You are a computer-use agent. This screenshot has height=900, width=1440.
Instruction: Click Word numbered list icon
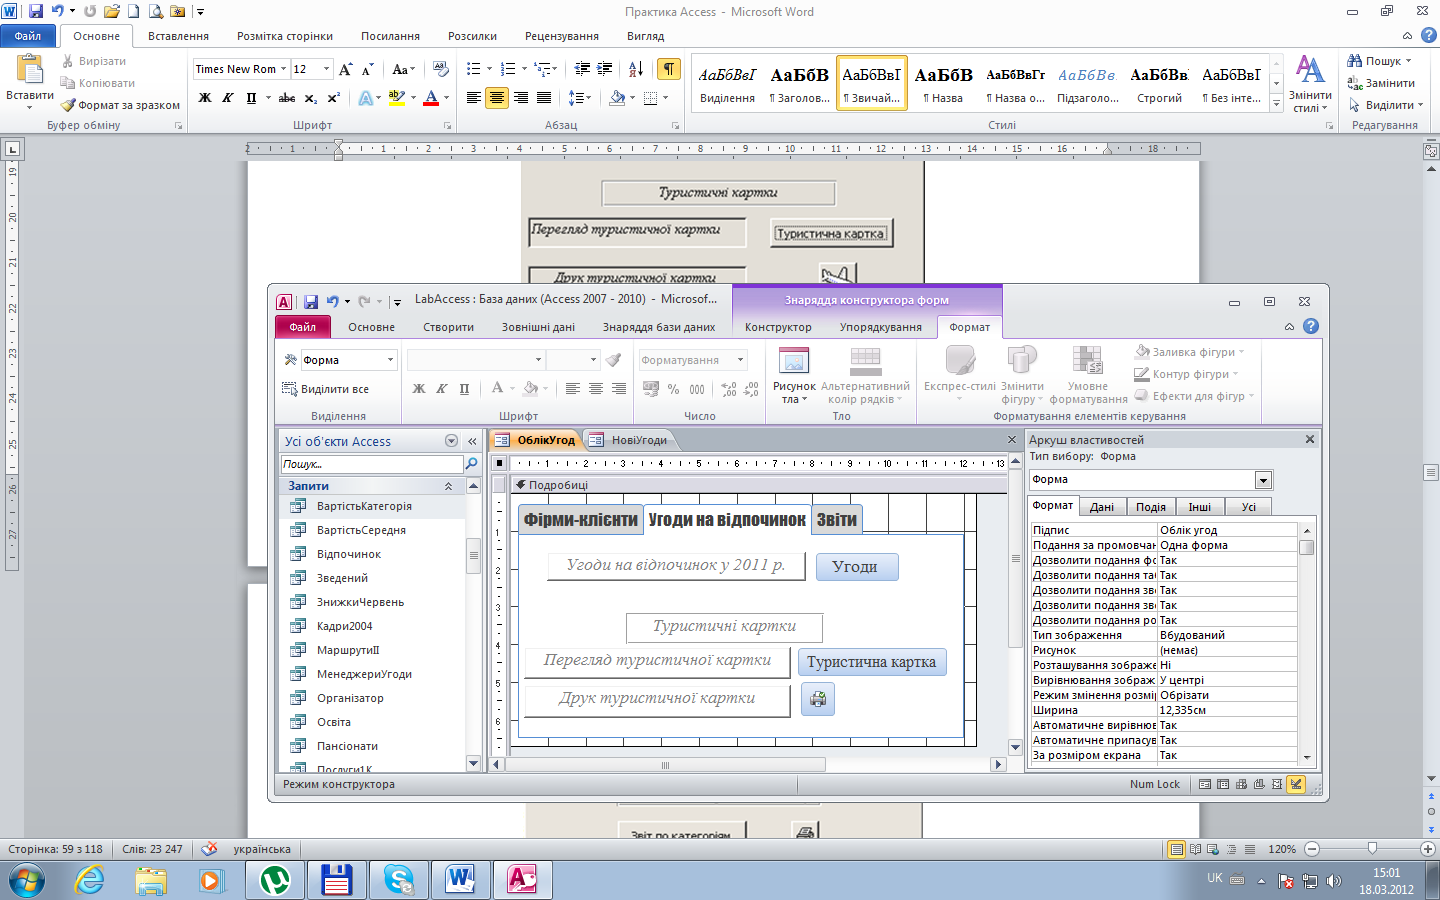(508, 69)
